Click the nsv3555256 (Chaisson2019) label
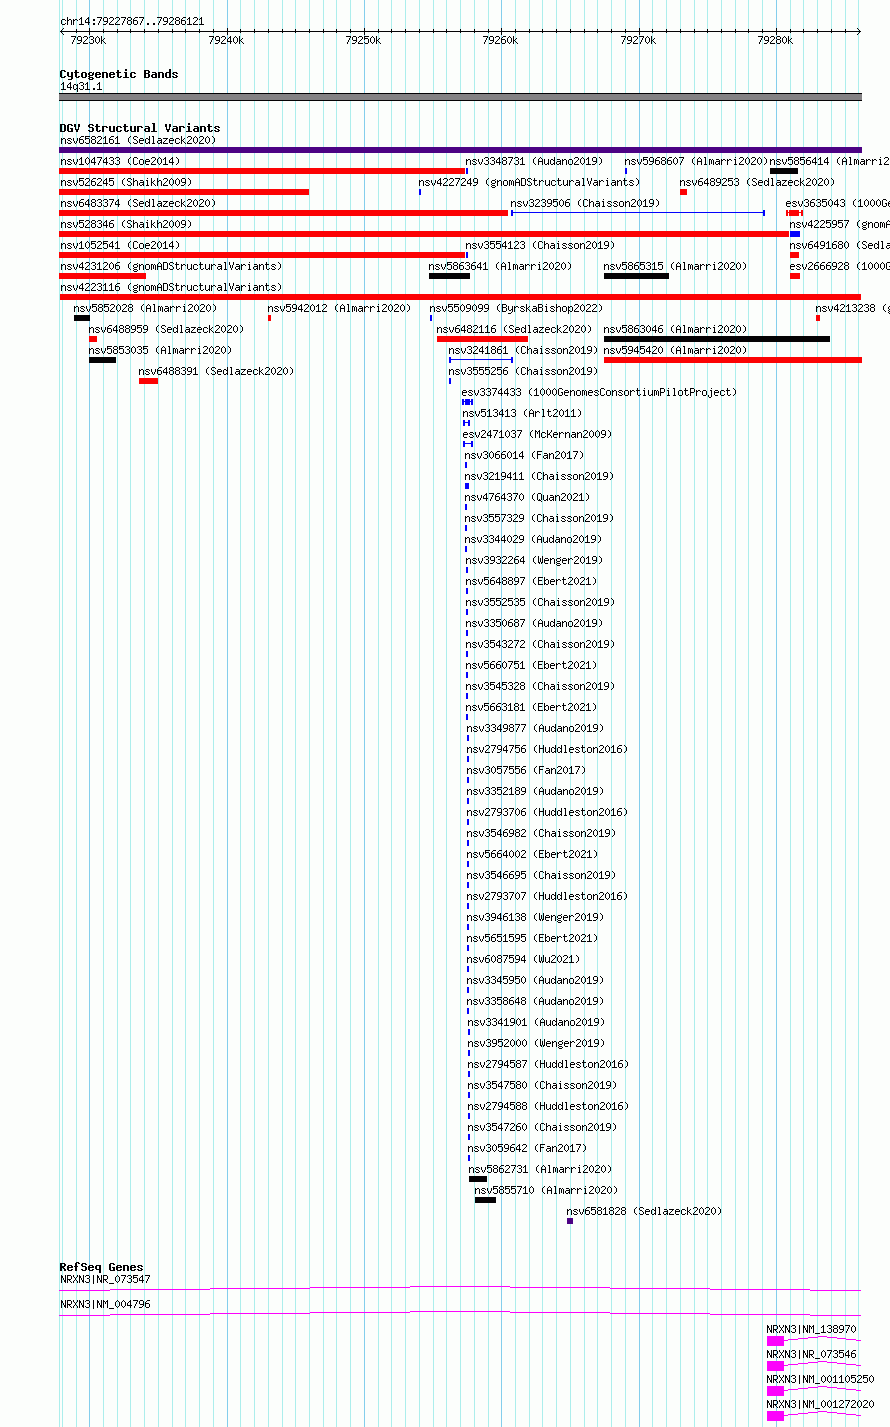The image size is (890, 1427). coord(523,372)
